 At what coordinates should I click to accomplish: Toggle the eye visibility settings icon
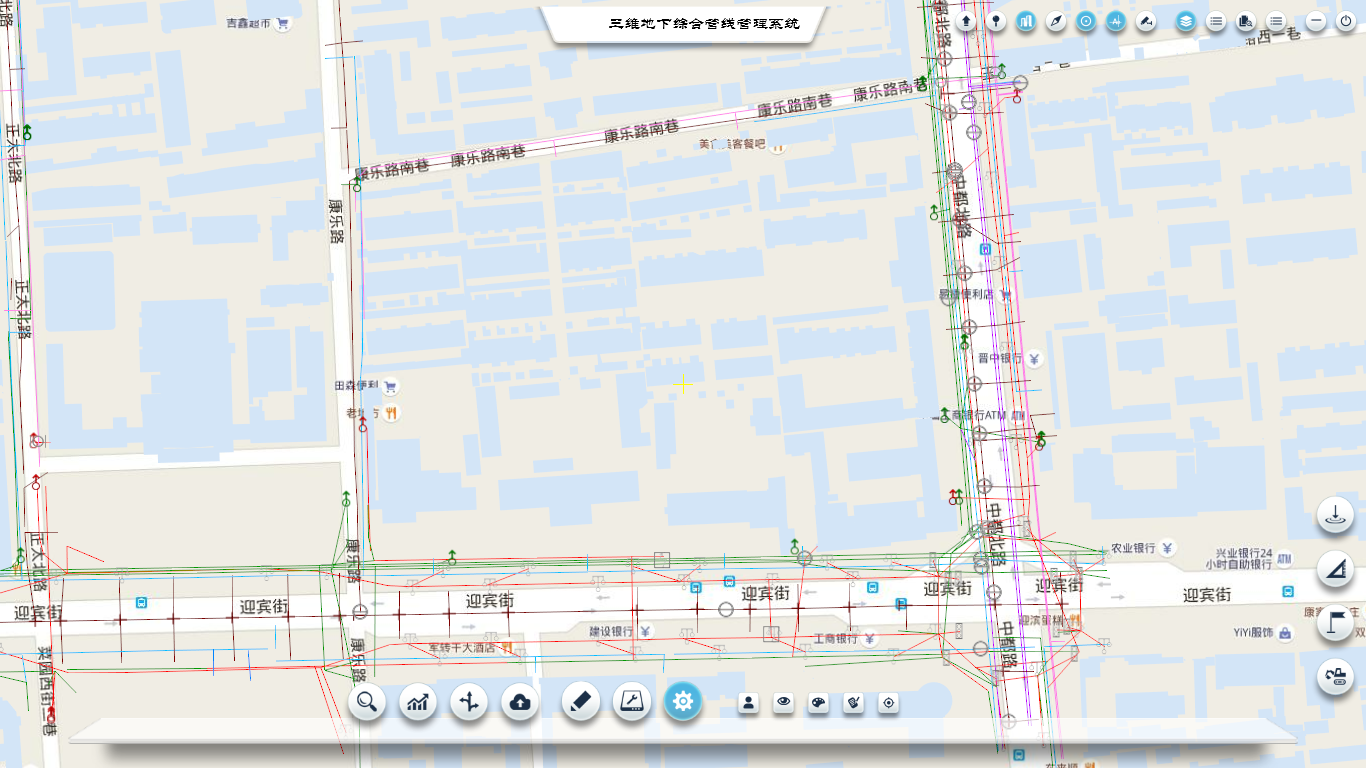pyautogui.click(x=784, y=703)
